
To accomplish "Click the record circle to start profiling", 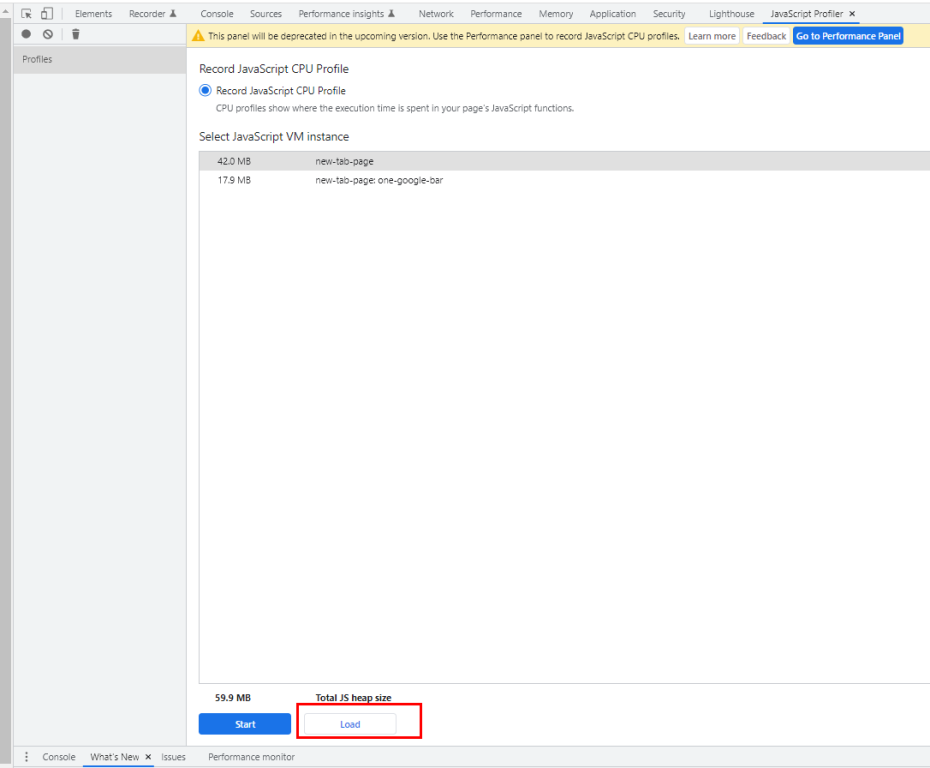I will click(x=25, y=33).
